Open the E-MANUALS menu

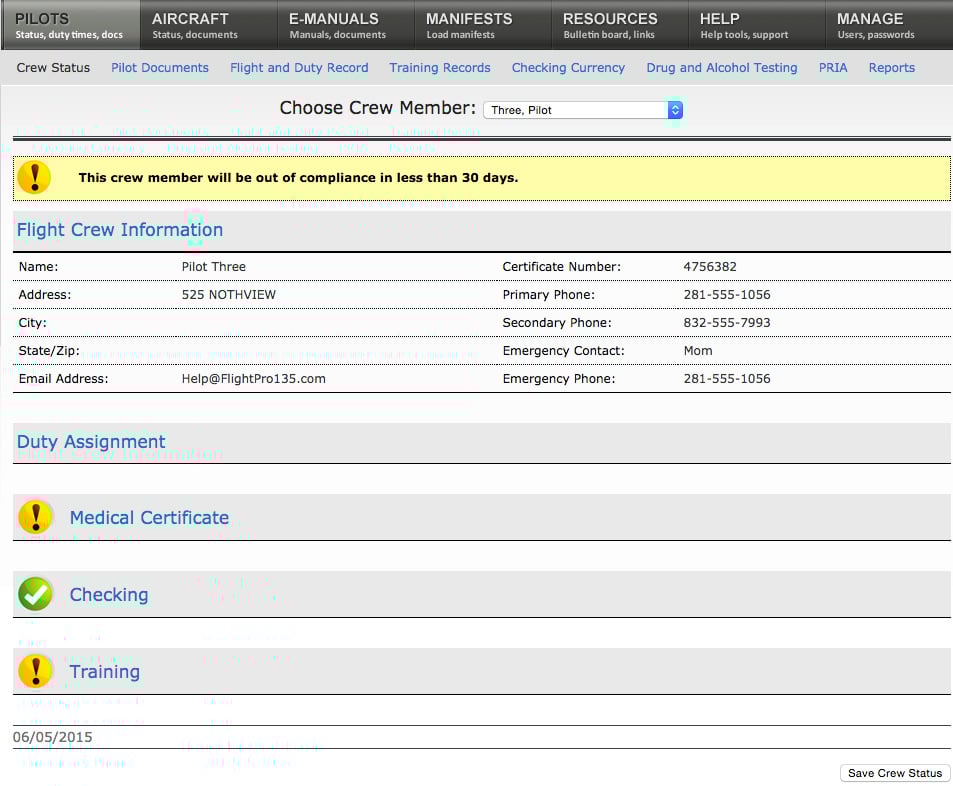click(334, 24)
